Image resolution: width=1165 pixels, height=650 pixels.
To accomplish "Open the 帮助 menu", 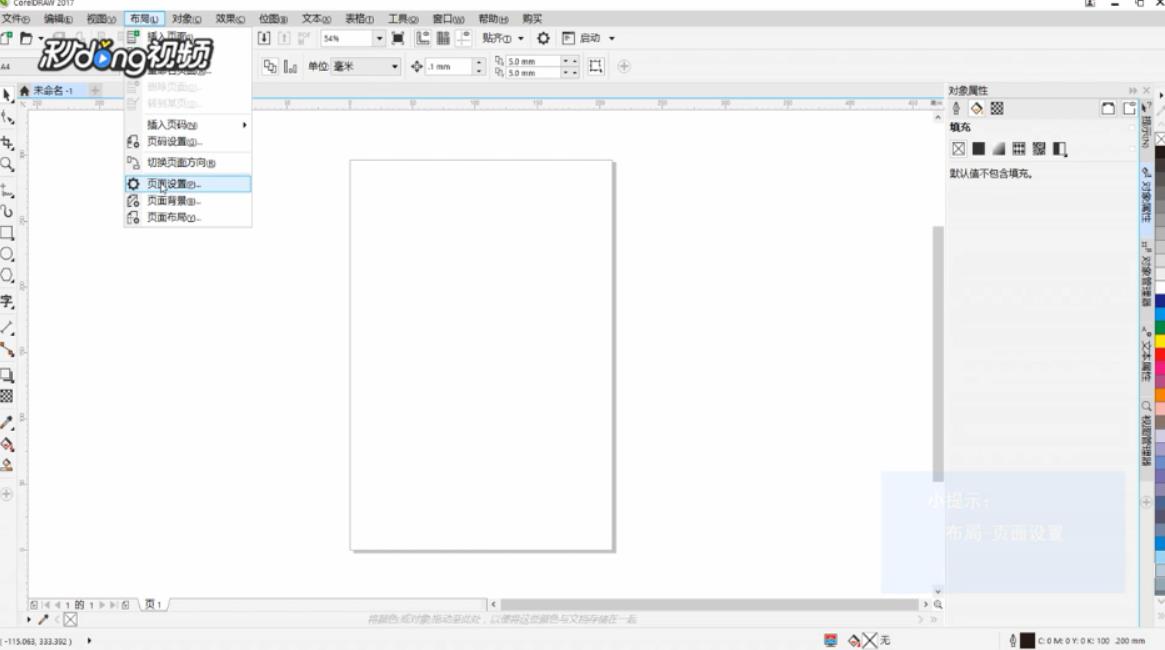I will 493,19.
